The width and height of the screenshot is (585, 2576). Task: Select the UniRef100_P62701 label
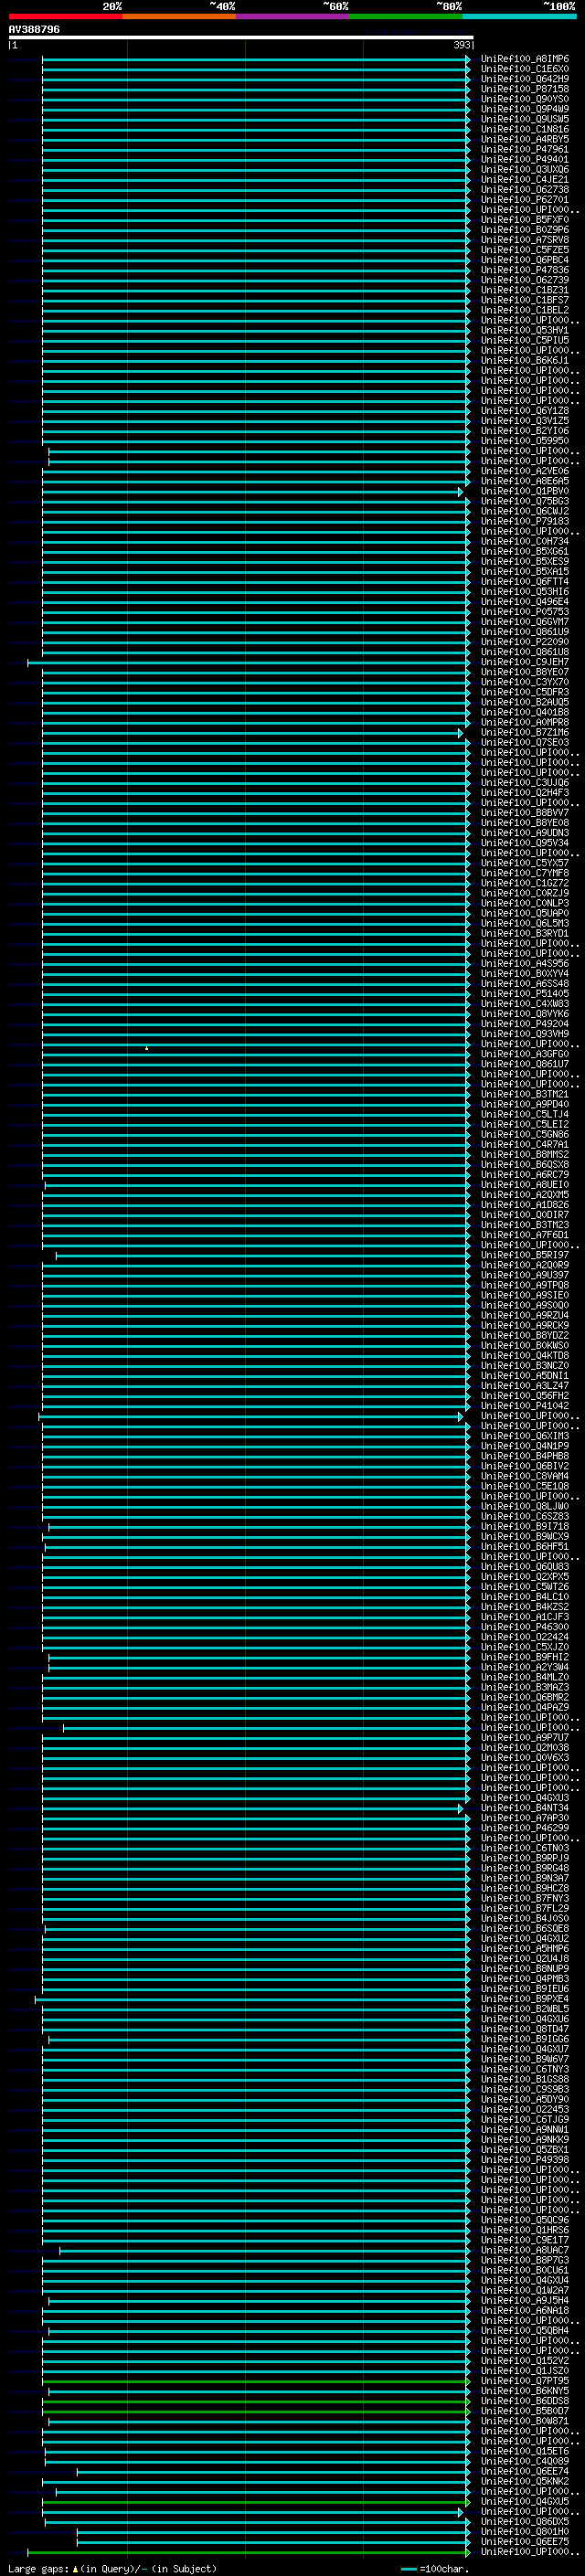(x=525, y=199)
